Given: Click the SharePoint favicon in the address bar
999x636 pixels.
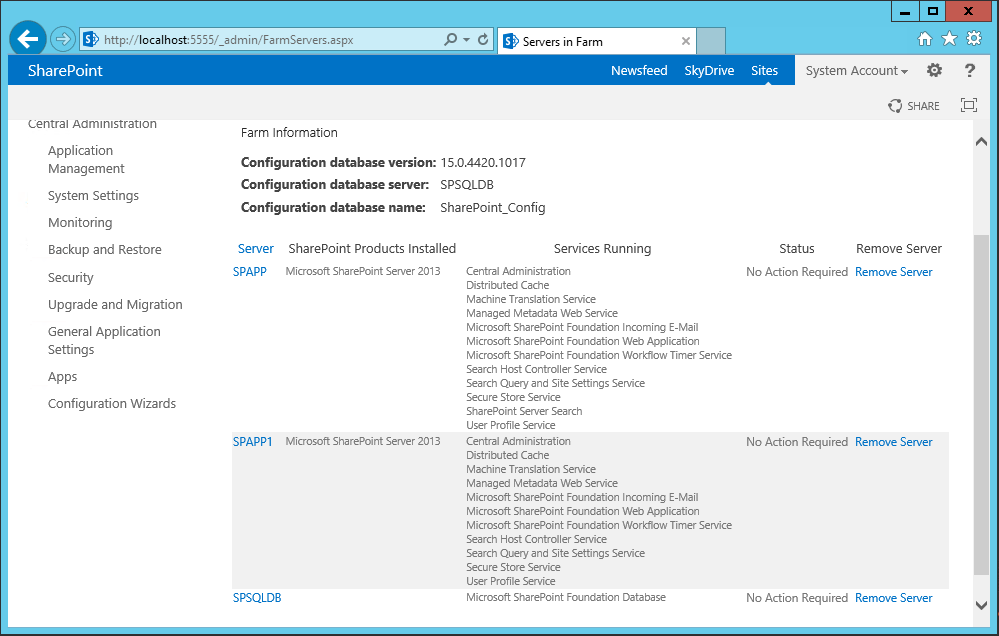Looking at the screenshot, I should (91, 40).
